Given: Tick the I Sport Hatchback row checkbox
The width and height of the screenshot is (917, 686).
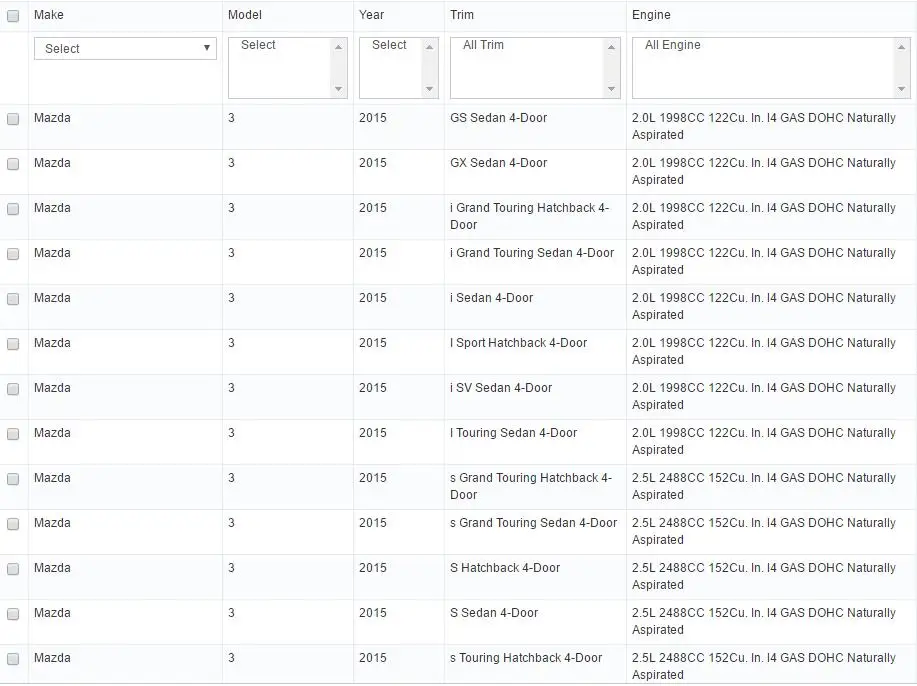Looking at the screenshot, I should [x=13, y=344].
